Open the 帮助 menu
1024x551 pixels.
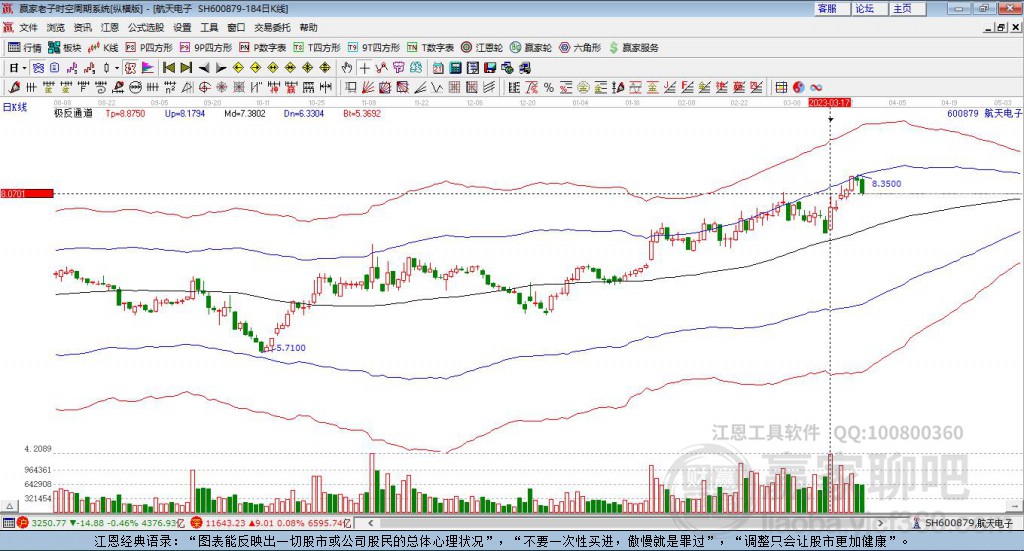pos(308,27)
